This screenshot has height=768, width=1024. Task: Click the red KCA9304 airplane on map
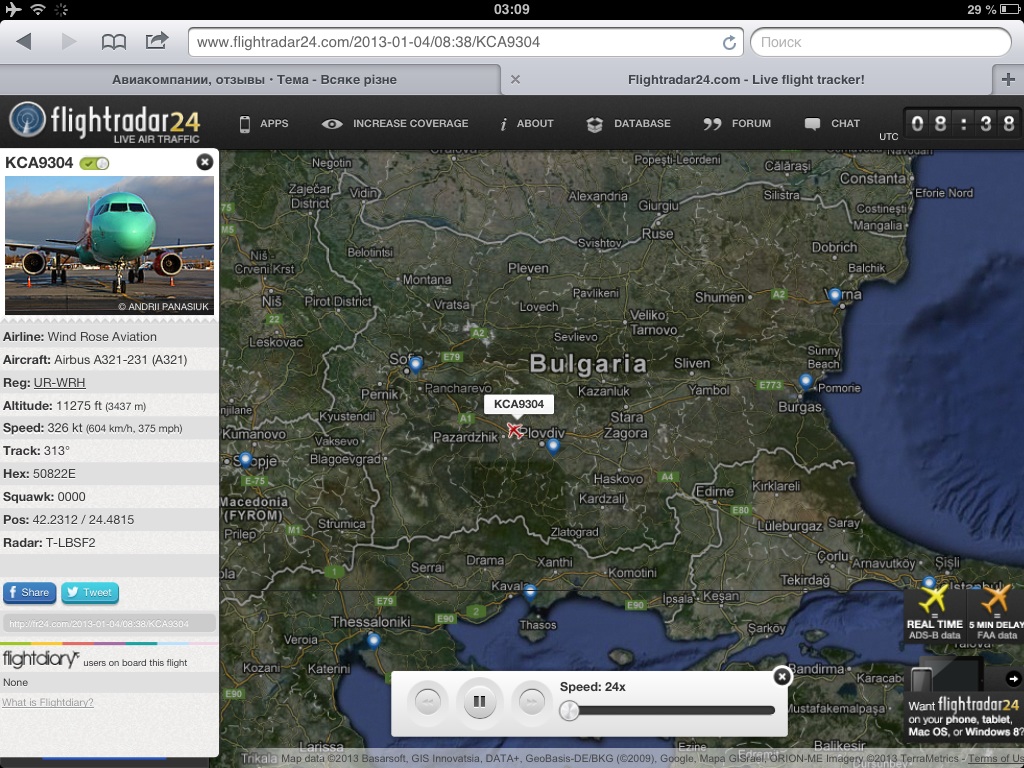515,430
